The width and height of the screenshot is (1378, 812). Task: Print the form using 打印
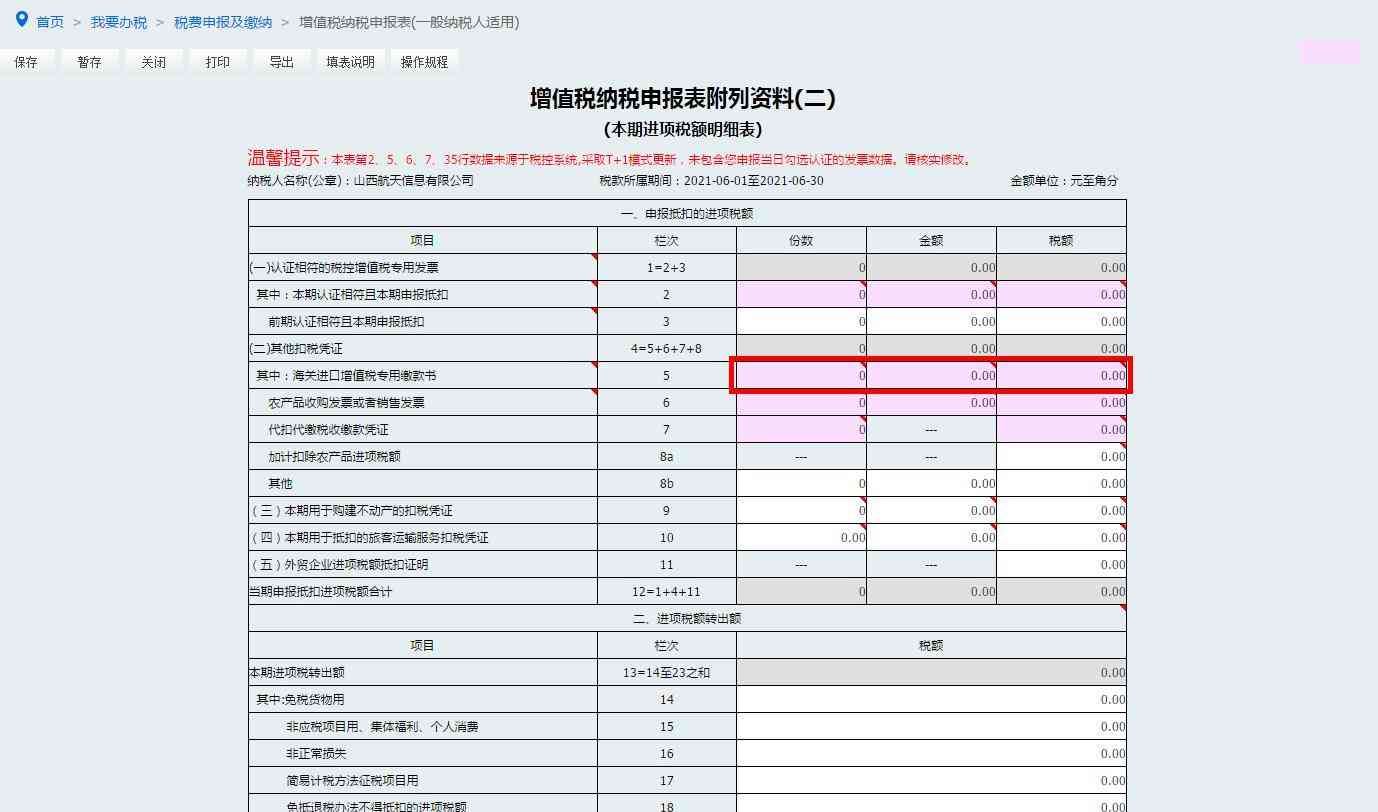click(x=217, y=62)
